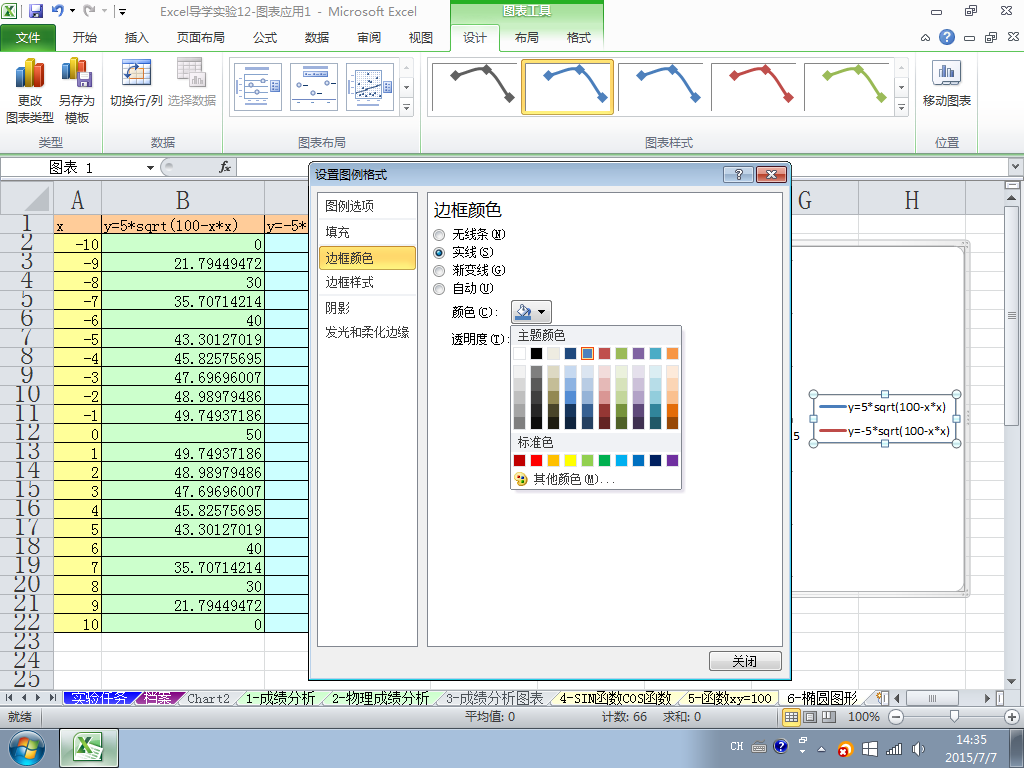Pick the purple standard color swatch
The height and width of the screenshot is (768, 1024).
(672, 460)
